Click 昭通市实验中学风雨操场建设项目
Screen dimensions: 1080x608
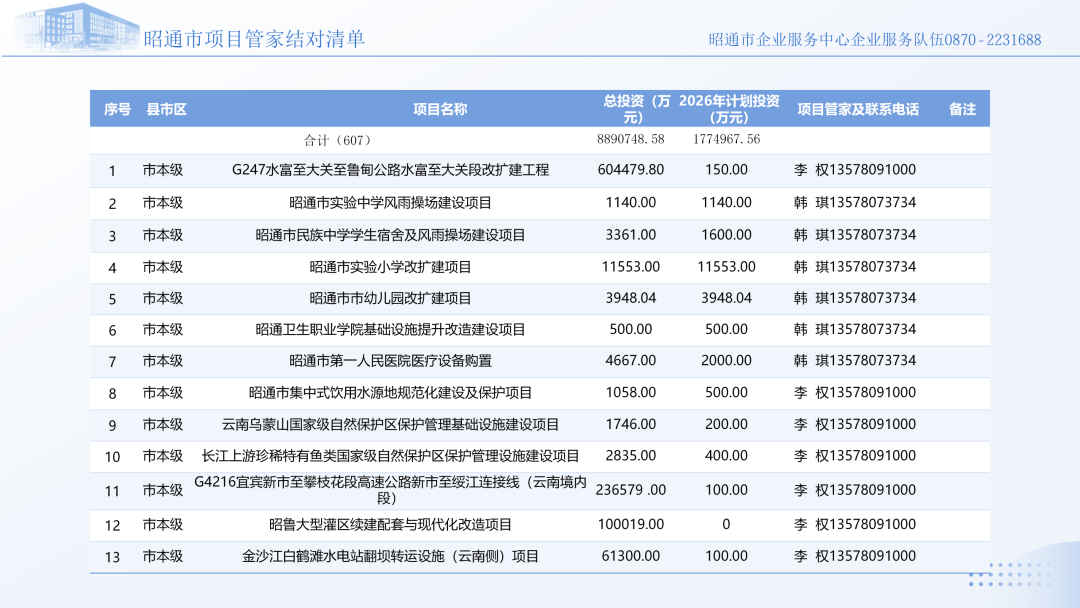pos(391,203)
